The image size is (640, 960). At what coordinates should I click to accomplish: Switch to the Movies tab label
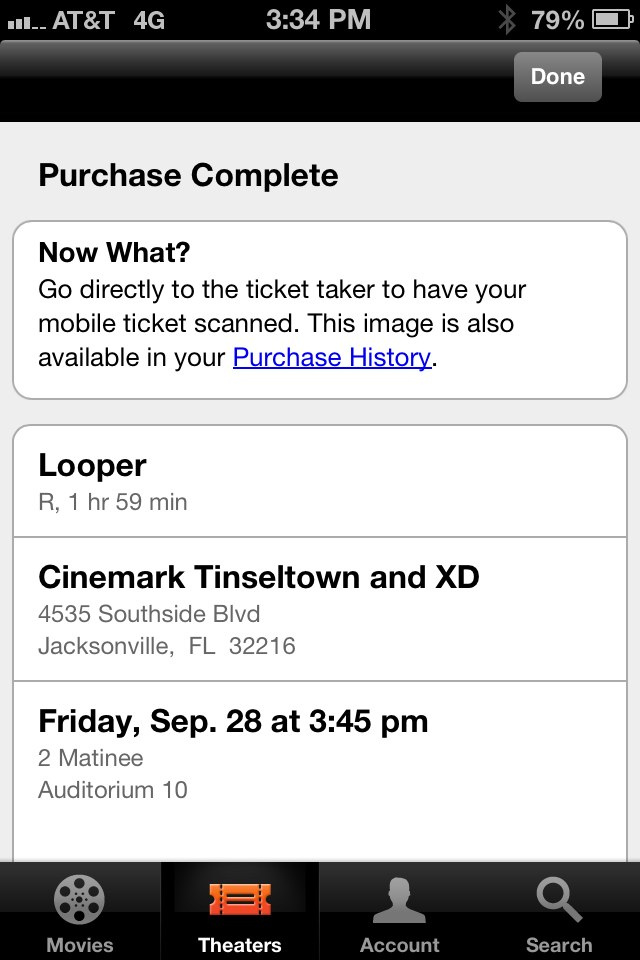click(x=79, y=945)
